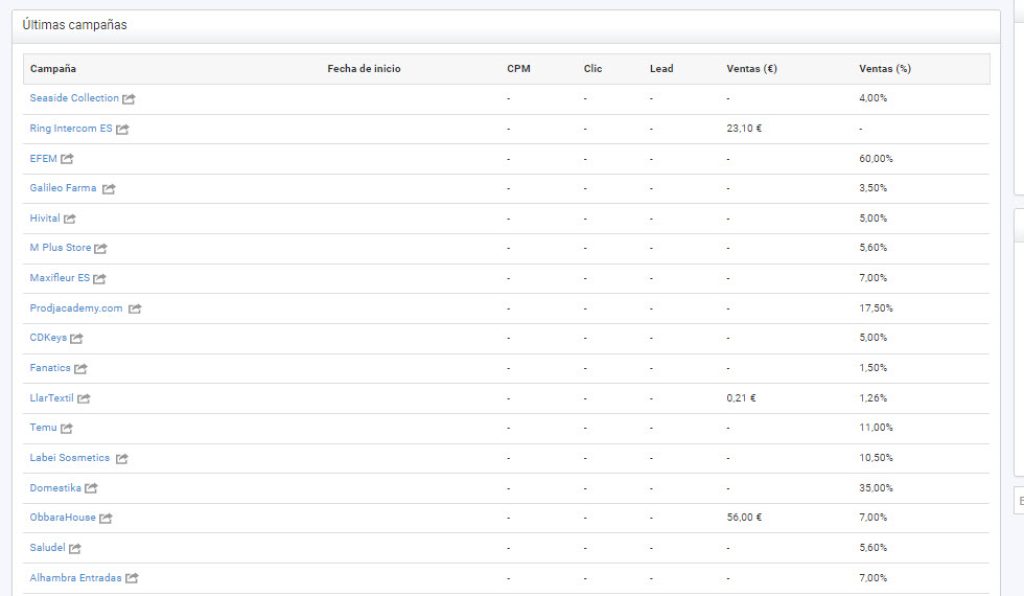Viewport: 1024px width, 596px height.
Task: Click the M Plus Store external icon
Action: coord(100,248)
